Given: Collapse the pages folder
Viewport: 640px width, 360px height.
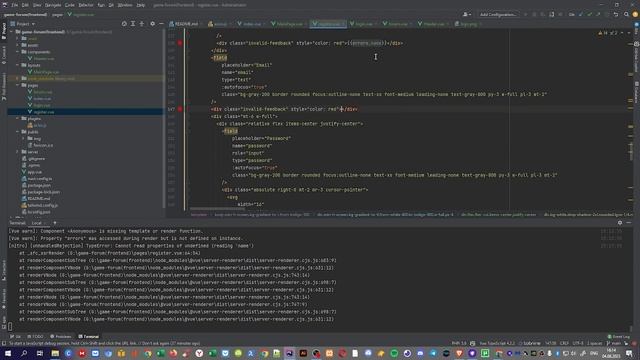Looking at the screenshot, I should tap(18, 85).
